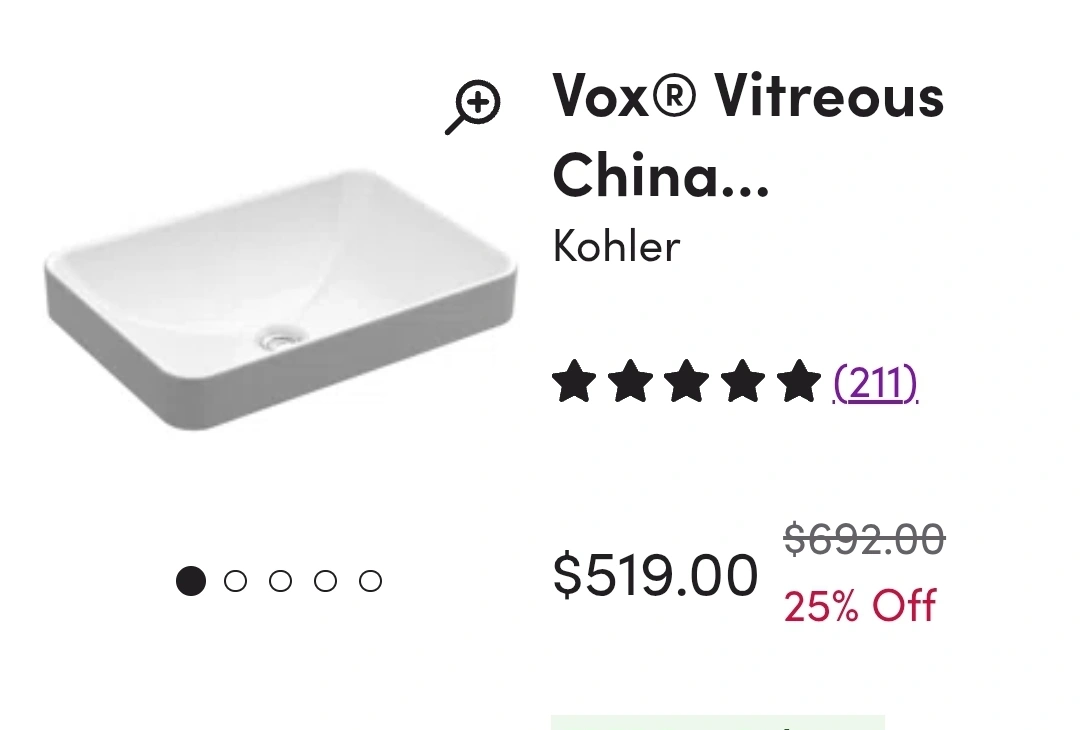Click the fifth rating star
1080x730 pixels.
pos(799,381)
